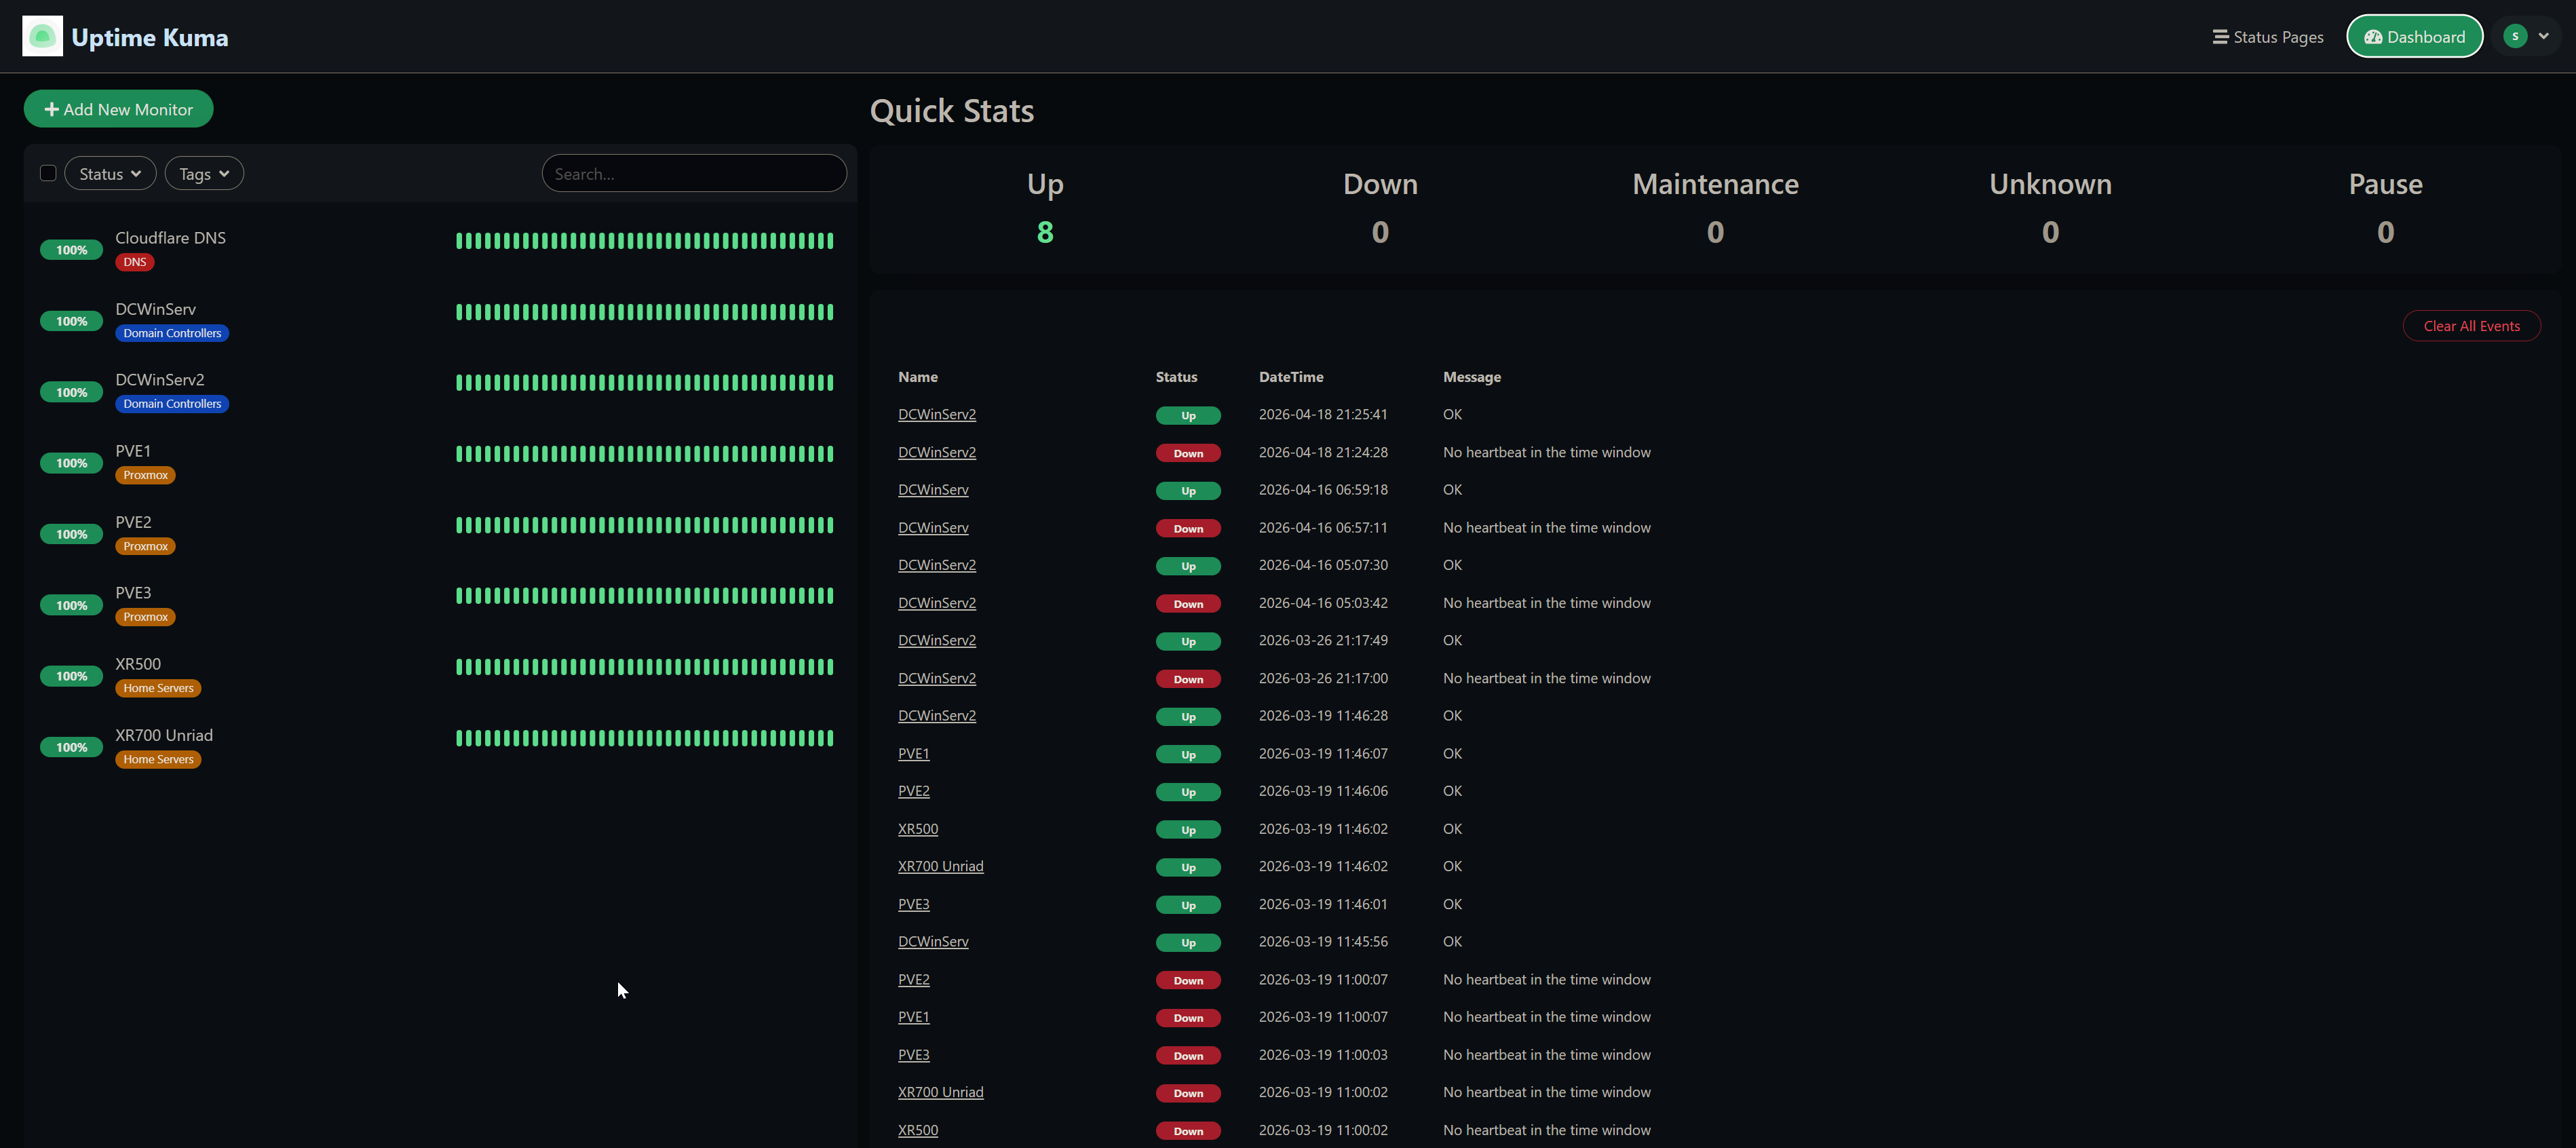The image size is (2576, 1148).
Task: Open the Status filter dropdown
Action: [x=109, y=173]
